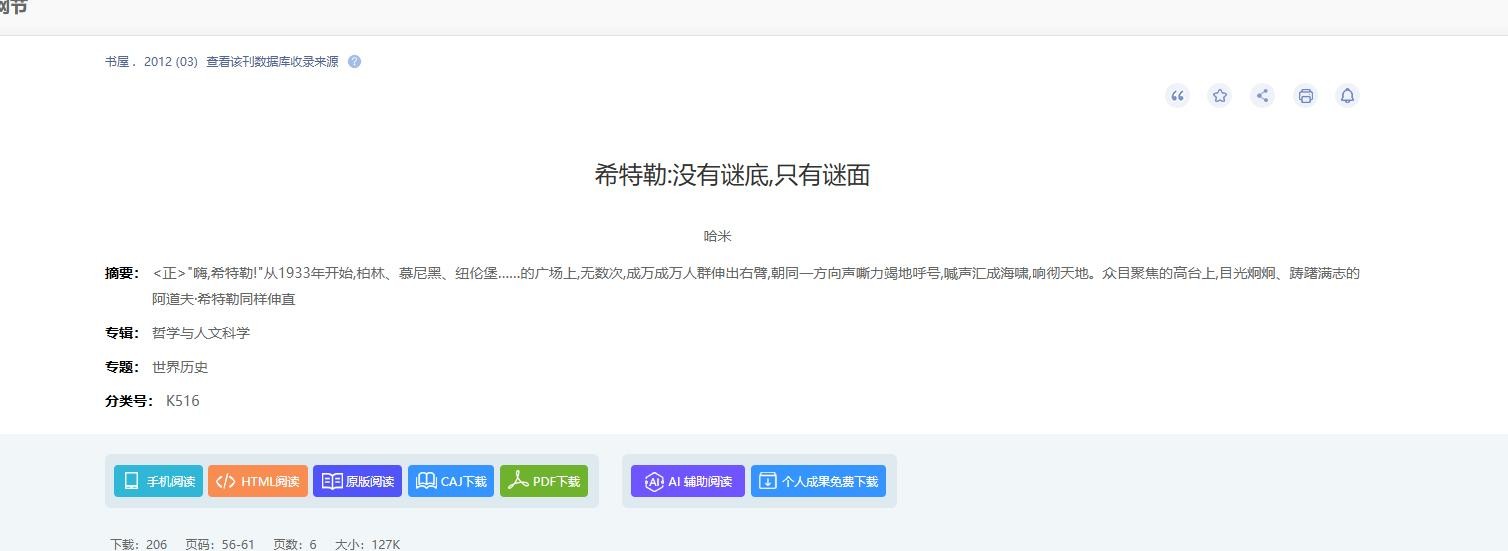Click the quote citation icon

(x=1177, y=96)
